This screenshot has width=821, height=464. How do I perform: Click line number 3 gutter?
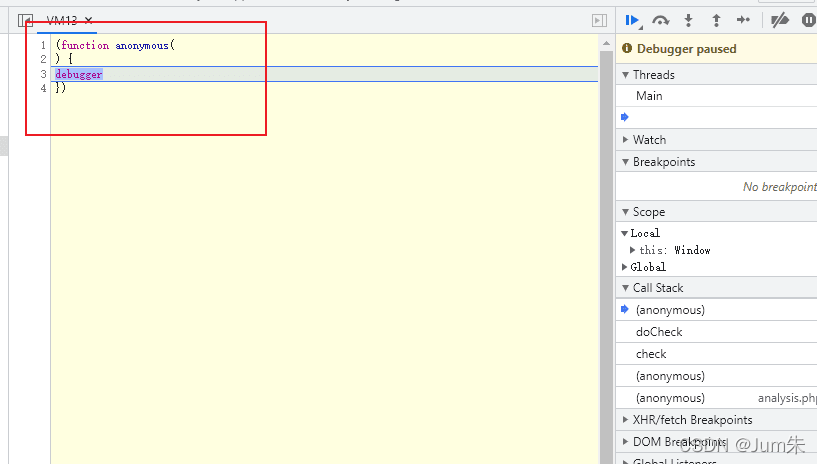(x=43, y=74)
